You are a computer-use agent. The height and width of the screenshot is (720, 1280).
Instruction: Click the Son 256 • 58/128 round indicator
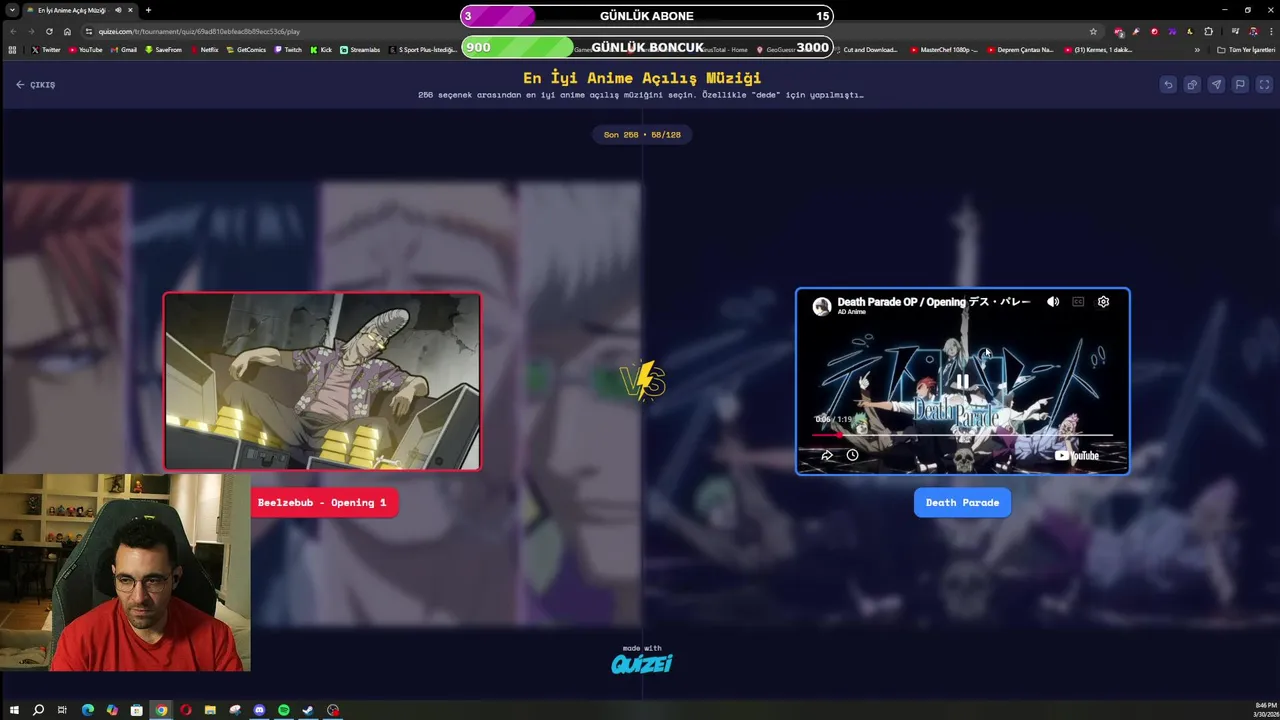pos(642,134)
